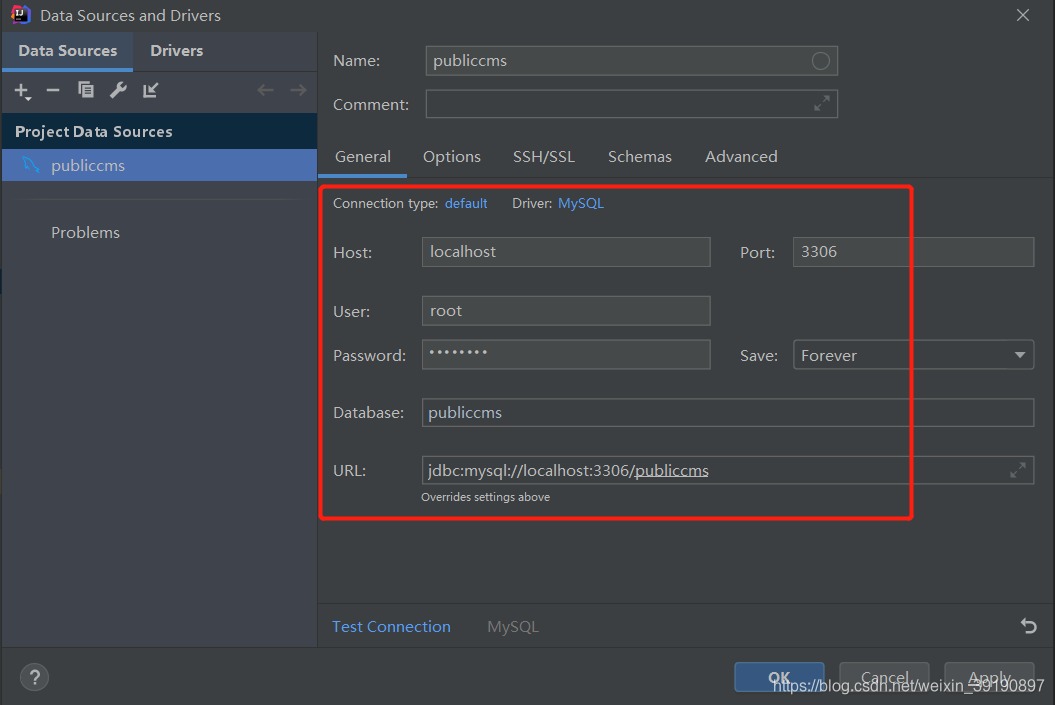
Task: Click the Project Data Sources header
Action: tap(159, 131)
